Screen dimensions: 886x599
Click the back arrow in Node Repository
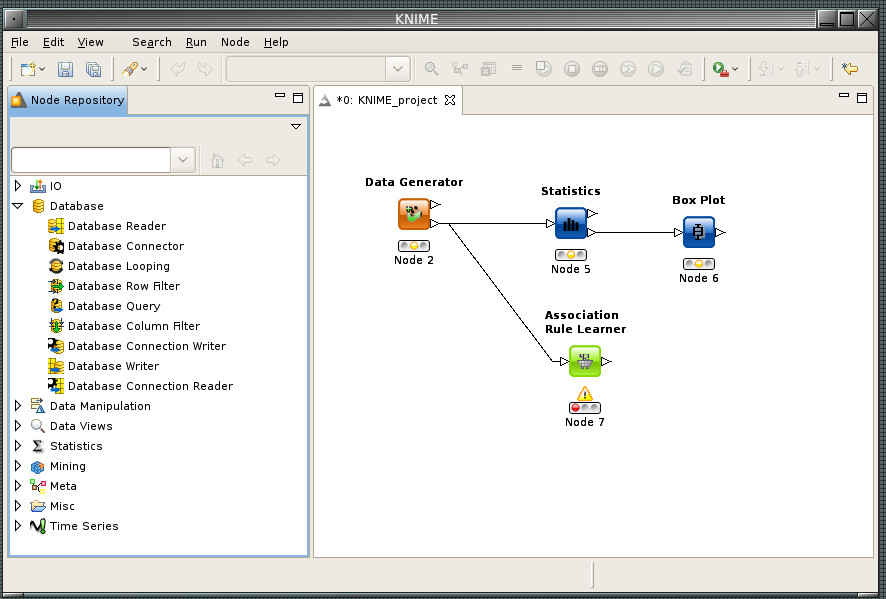245,160
